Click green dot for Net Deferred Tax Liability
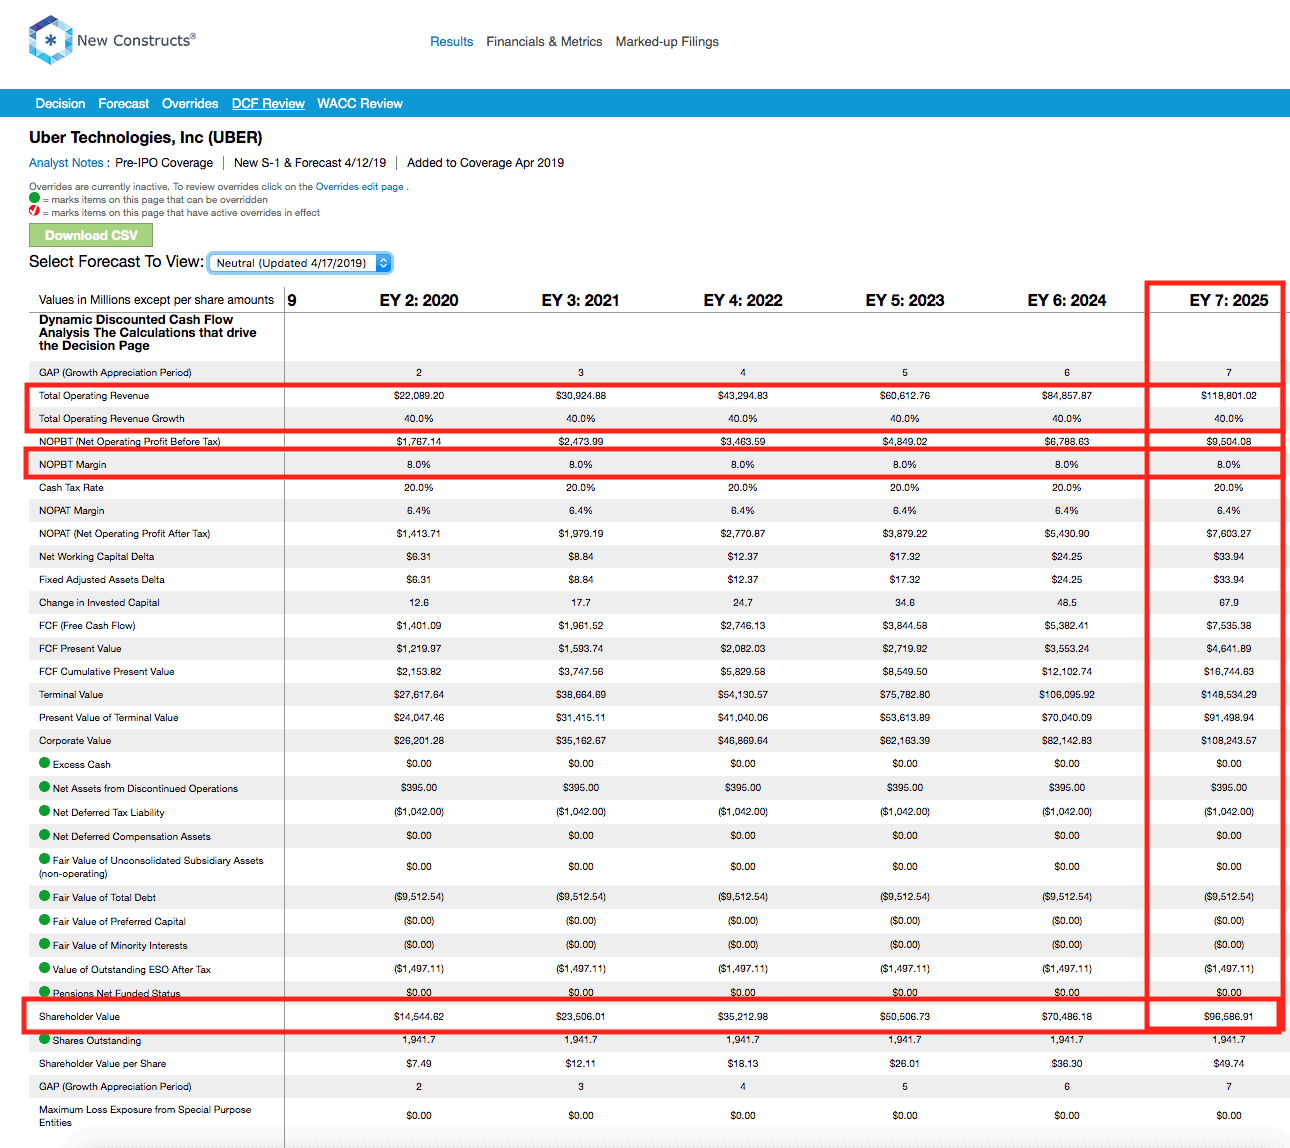1290x1148 pixels. [44, 811]
